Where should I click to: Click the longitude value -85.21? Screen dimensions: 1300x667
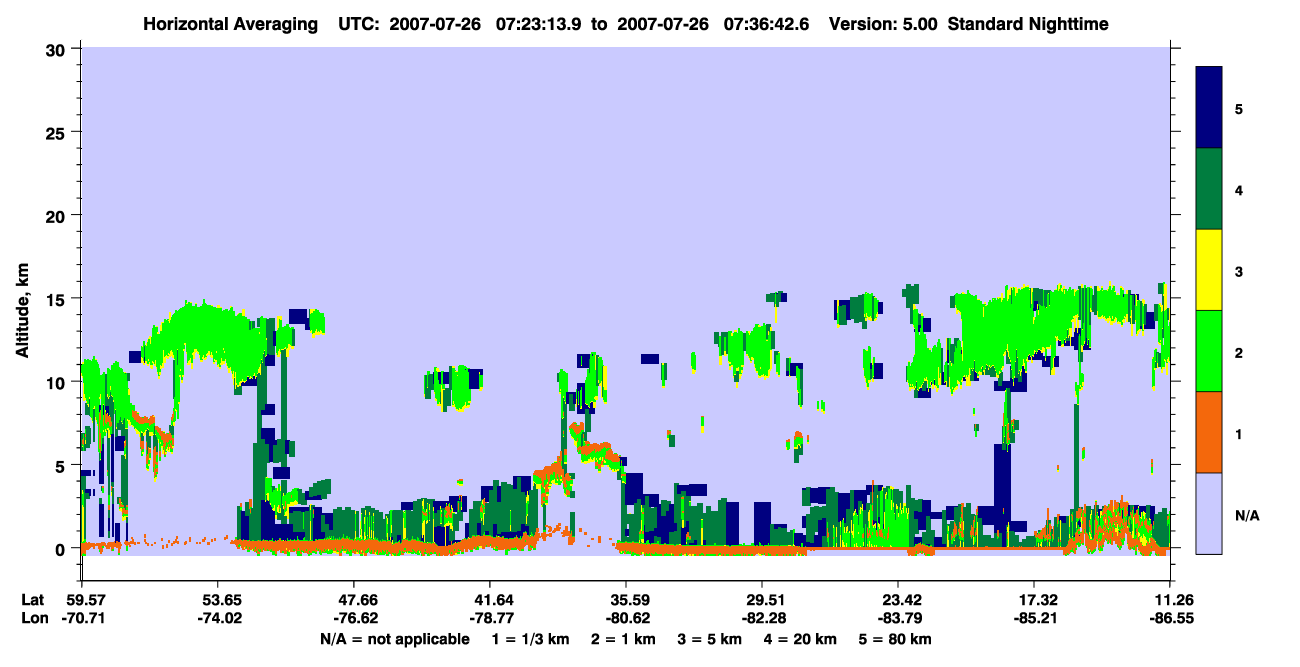[1034, 618]
